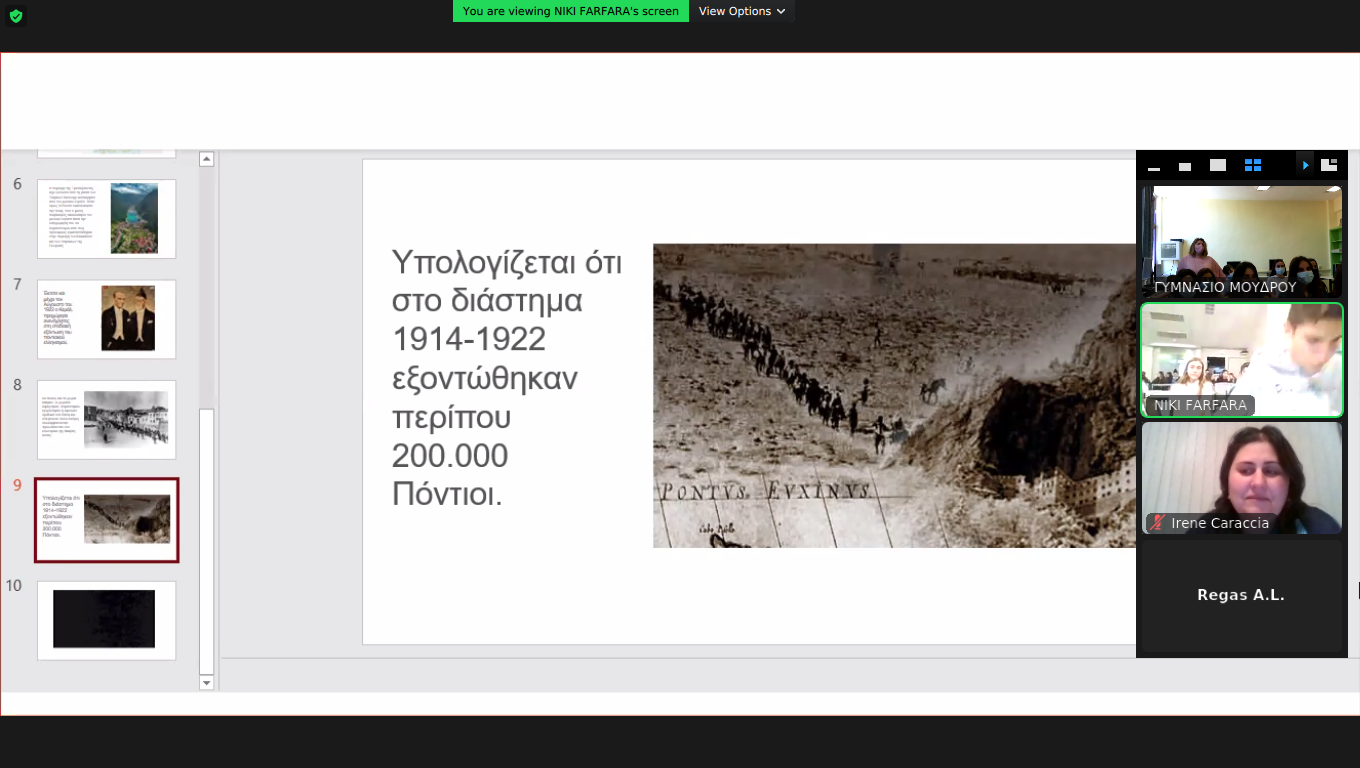This screenshot has height=768, width=1360.
Task: Click the slide panel scroll down arrow
Action: coord(207,683)
